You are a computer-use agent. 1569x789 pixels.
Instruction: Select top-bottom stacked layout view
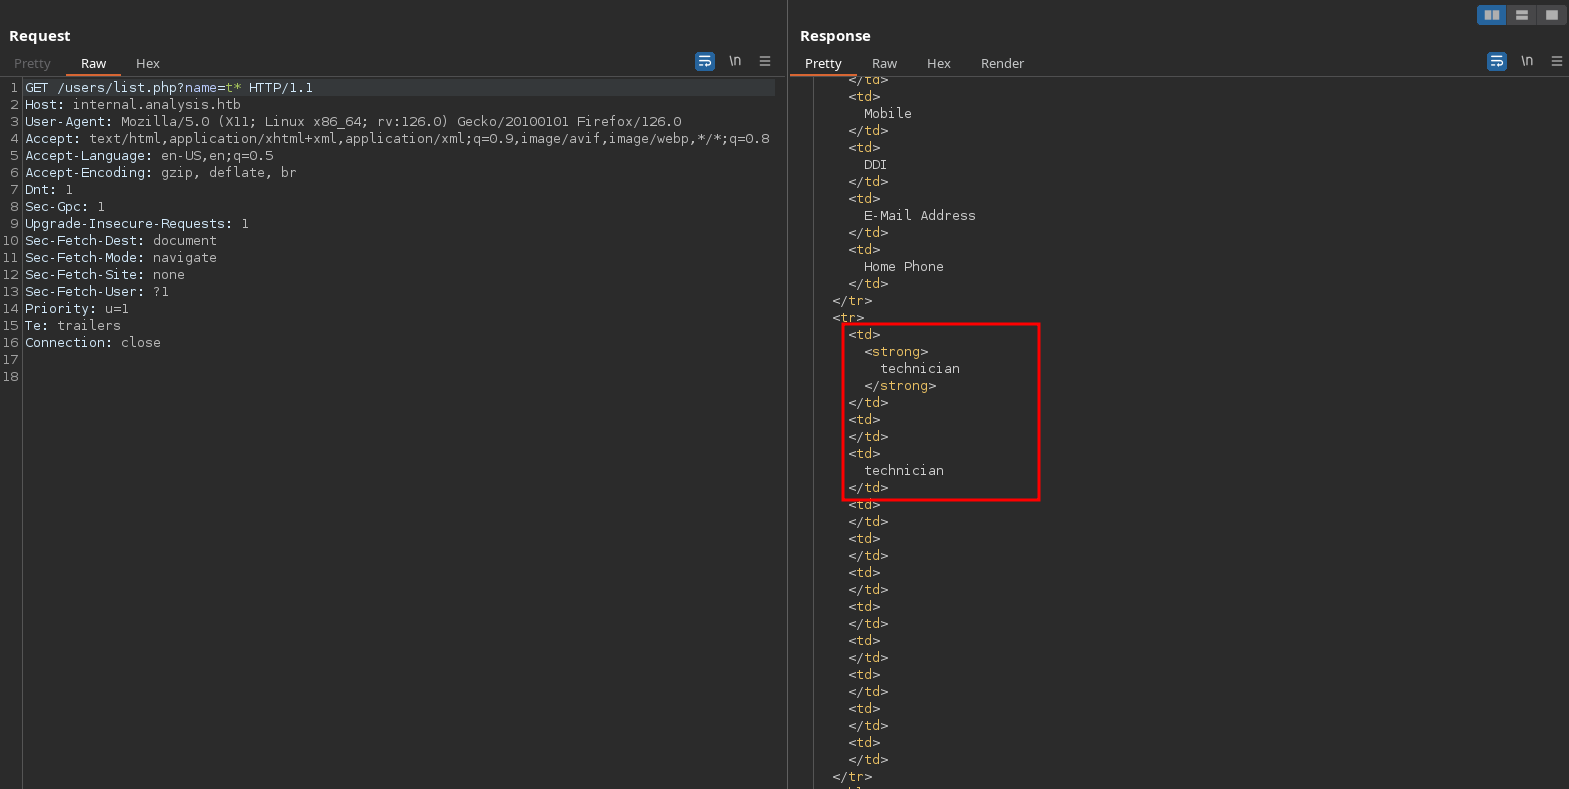pyautogui.click(x=1522, y=15)
